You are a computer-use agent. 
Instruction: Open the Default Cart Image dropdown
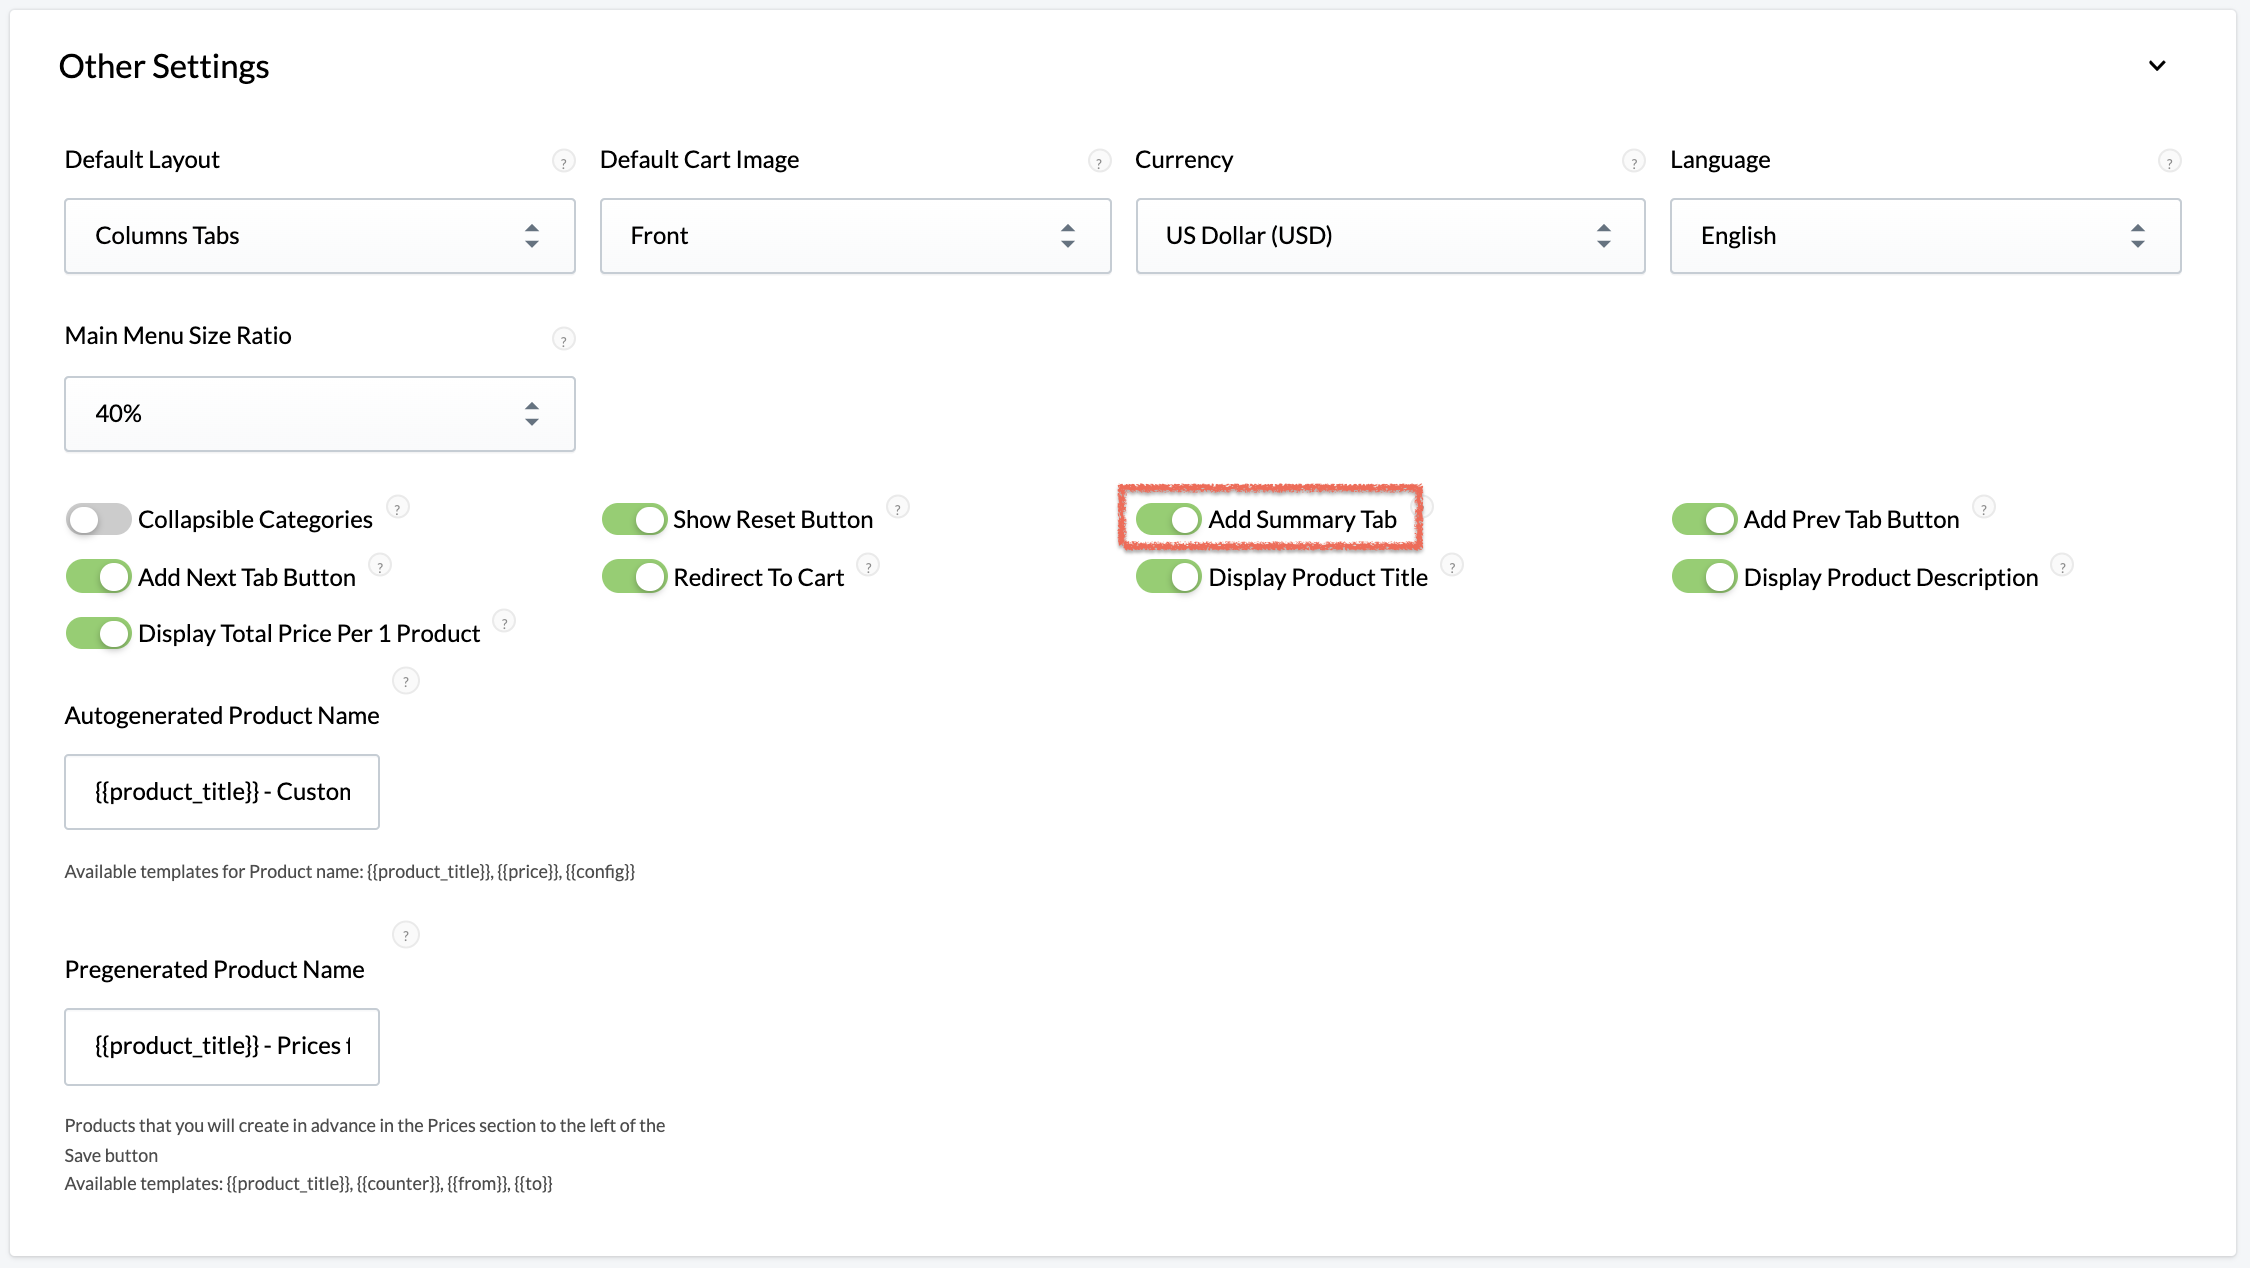[855, 236]
